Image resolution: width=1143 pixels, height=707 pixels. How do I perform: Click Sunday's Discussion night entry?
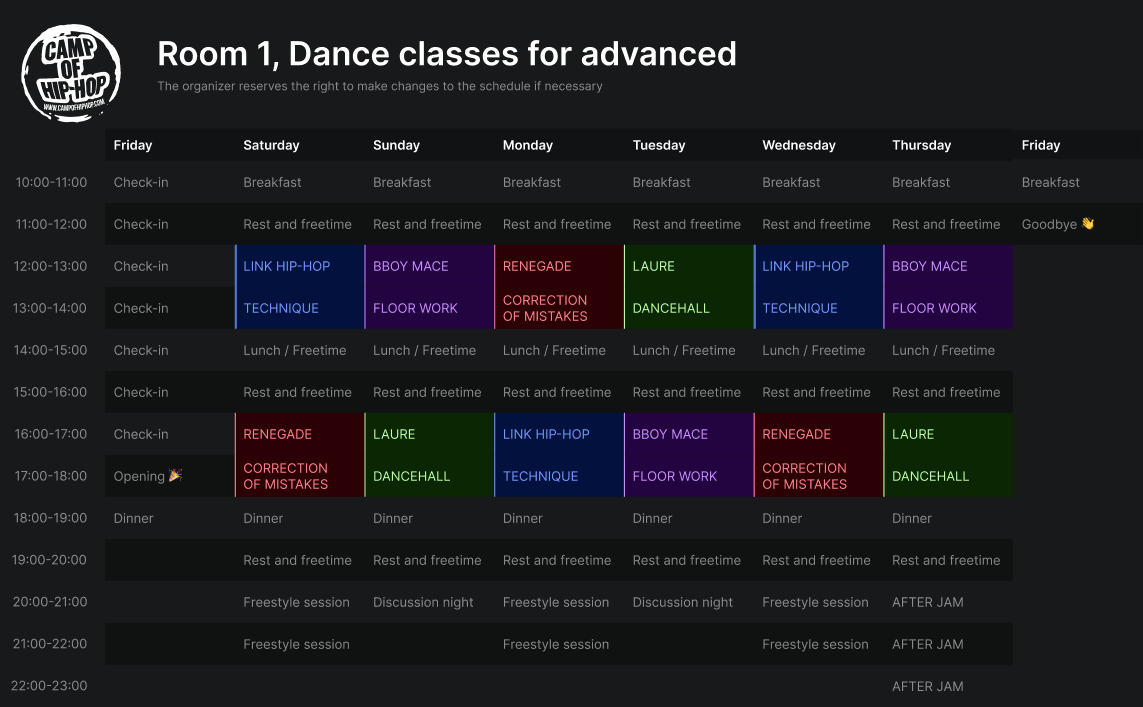pos(423,602)
